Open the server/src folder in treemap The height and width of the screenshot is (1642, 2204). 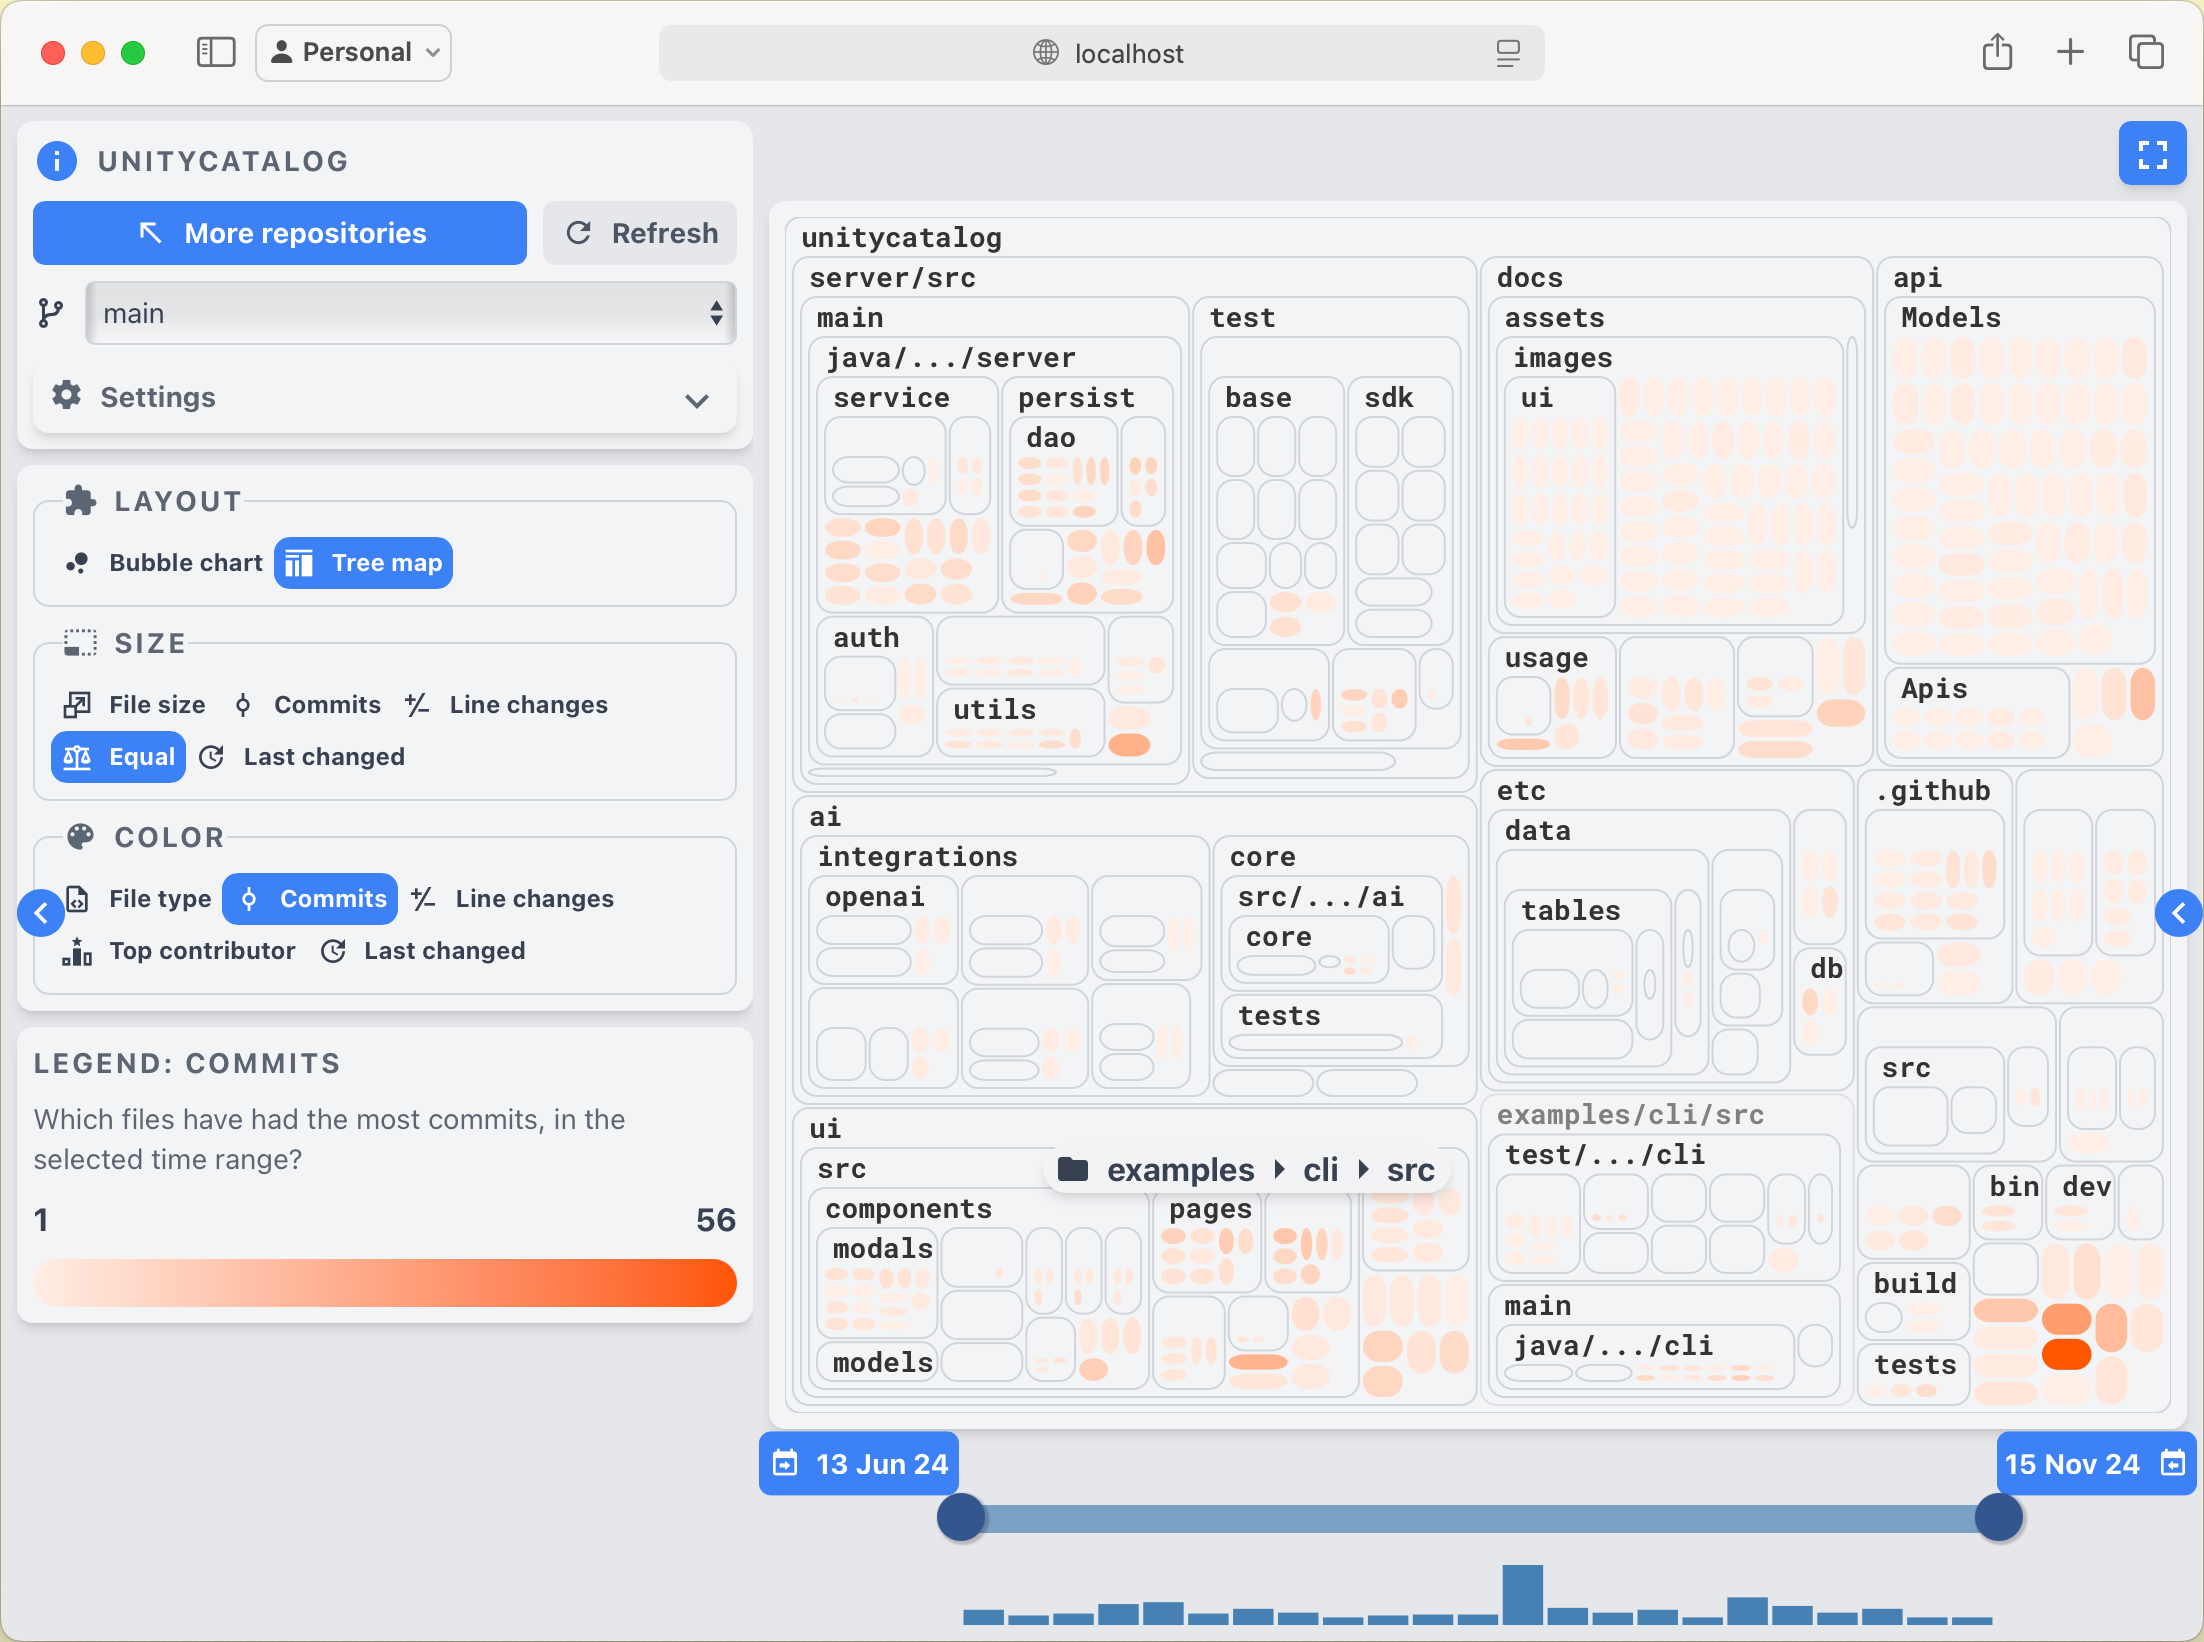(892, 278)
